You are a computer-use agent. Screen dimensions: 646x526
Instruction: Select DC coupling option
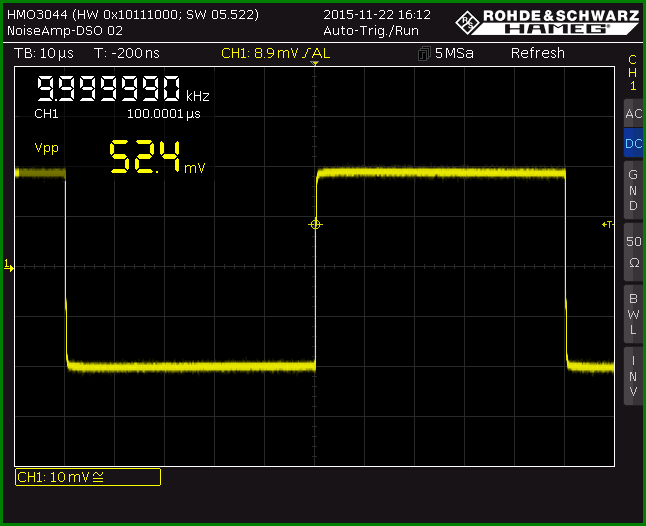click(x=633, y=143)
